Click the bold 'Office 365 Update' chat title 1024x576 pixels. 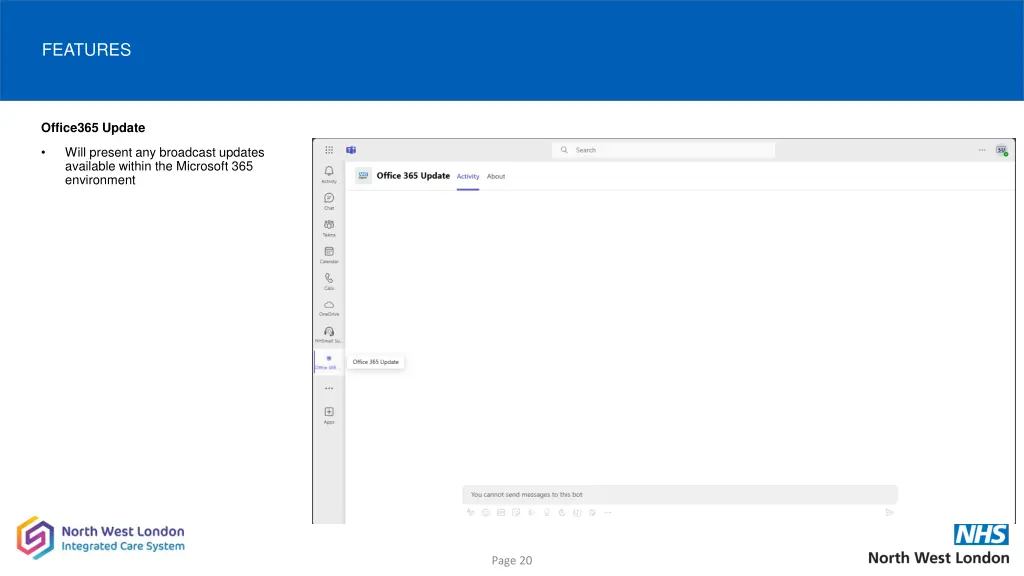point(413,176)
